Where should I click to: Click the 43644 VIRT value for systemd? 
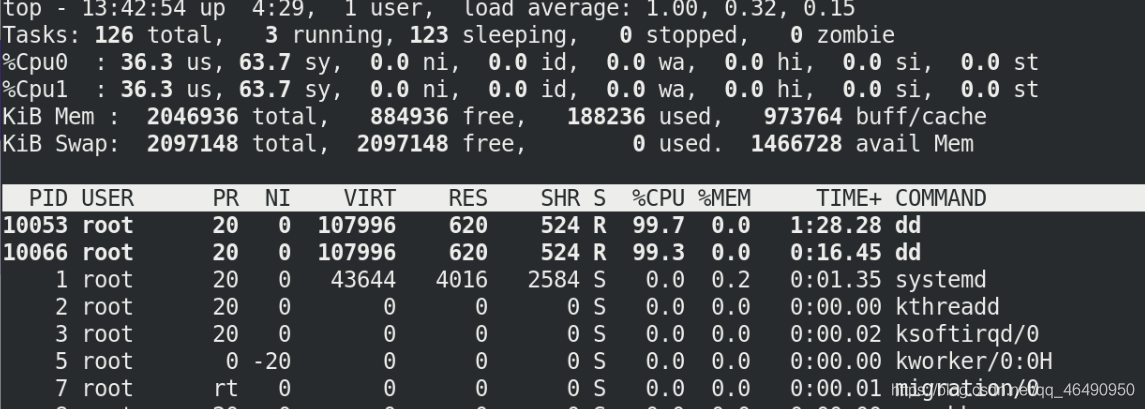coord(363,280)
